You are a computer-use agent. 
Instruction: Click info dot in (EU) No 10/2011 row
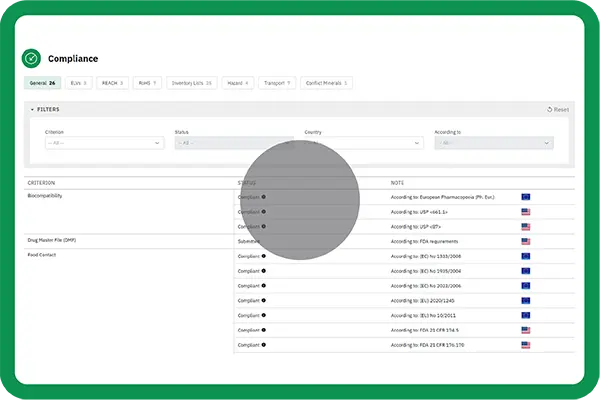click(x=264, y=315)
